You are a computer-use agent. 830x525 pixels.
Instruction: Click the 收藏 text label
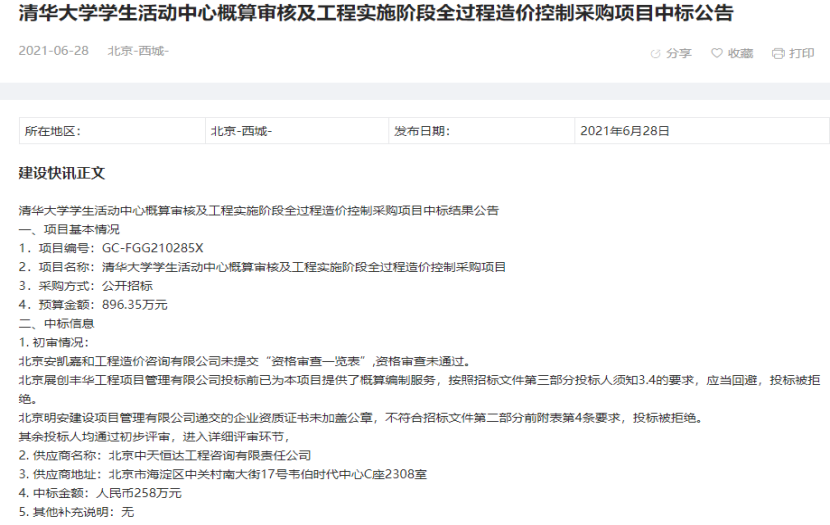click(x=740, y=53)
